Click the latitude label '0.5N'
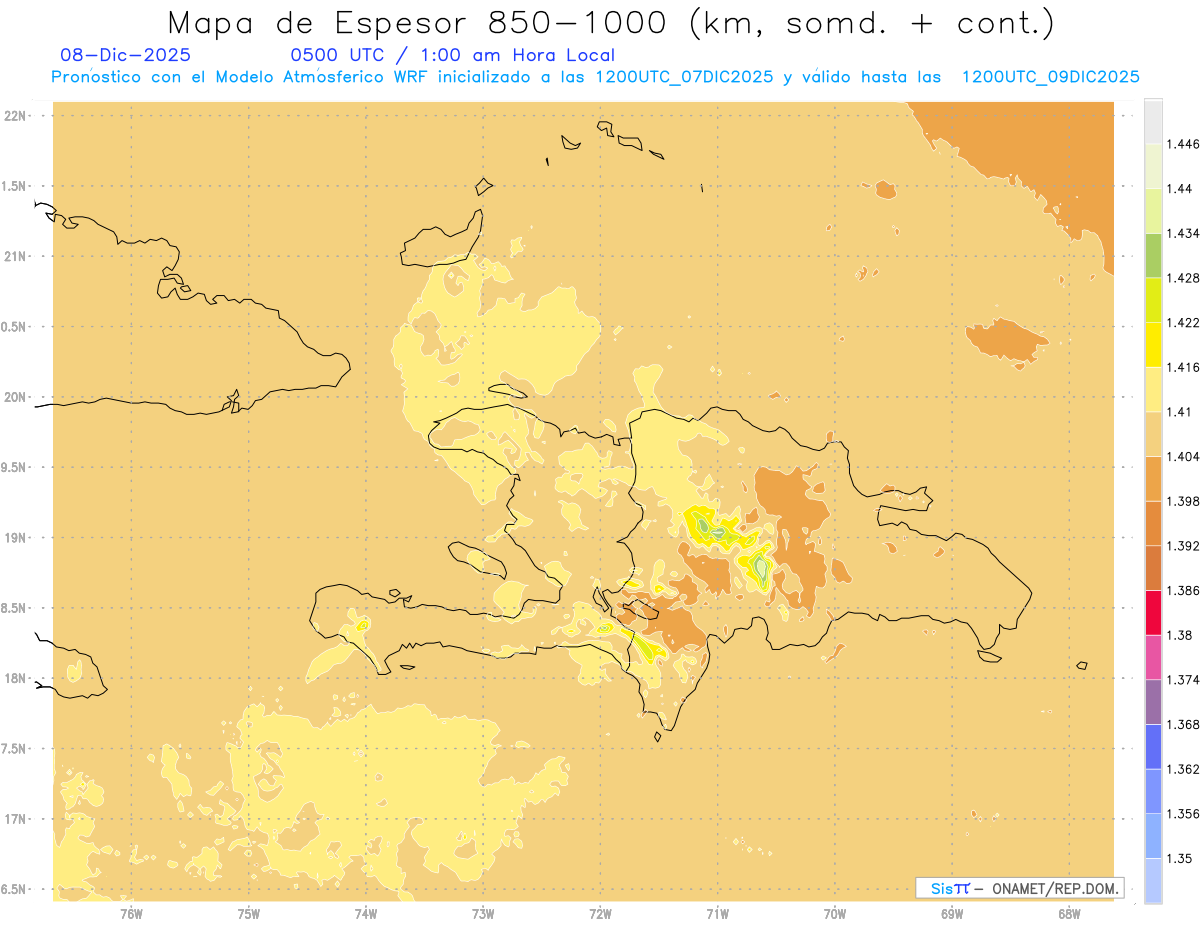This screenshot has height=927, width=1200. click(x=14, y=327)
